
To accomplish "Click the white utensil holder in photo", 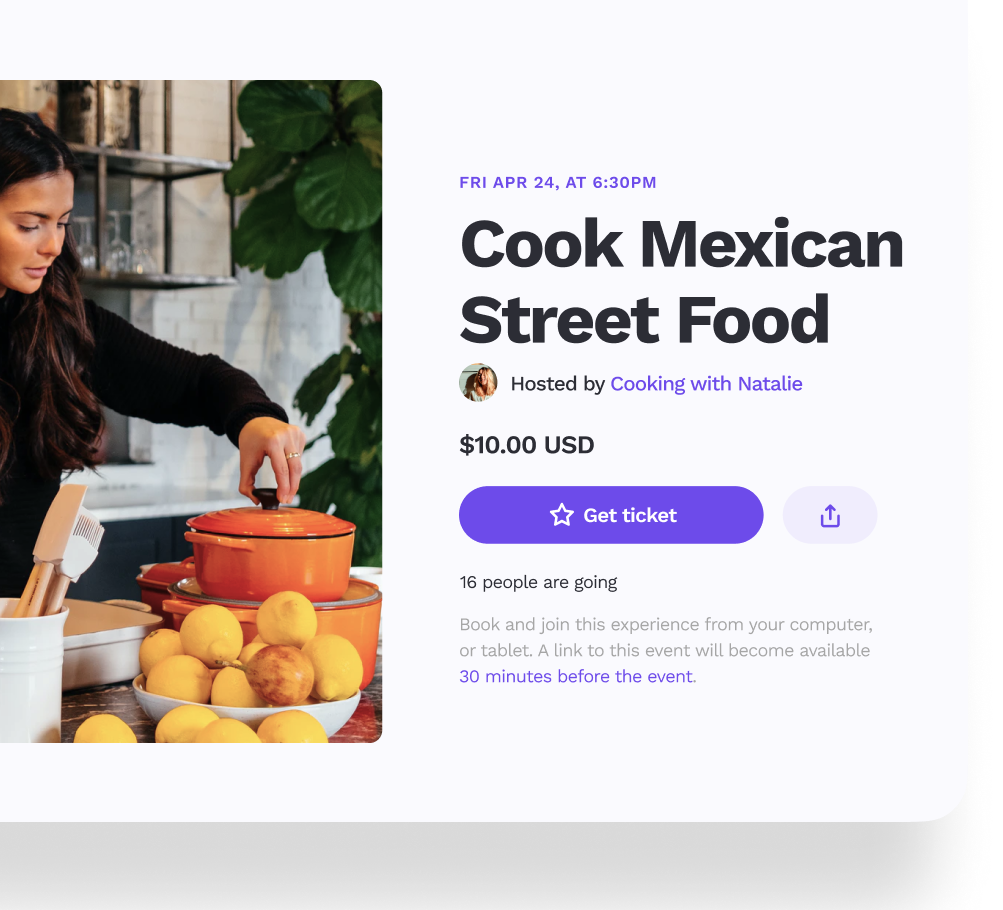I will click(x=32, y=671).
